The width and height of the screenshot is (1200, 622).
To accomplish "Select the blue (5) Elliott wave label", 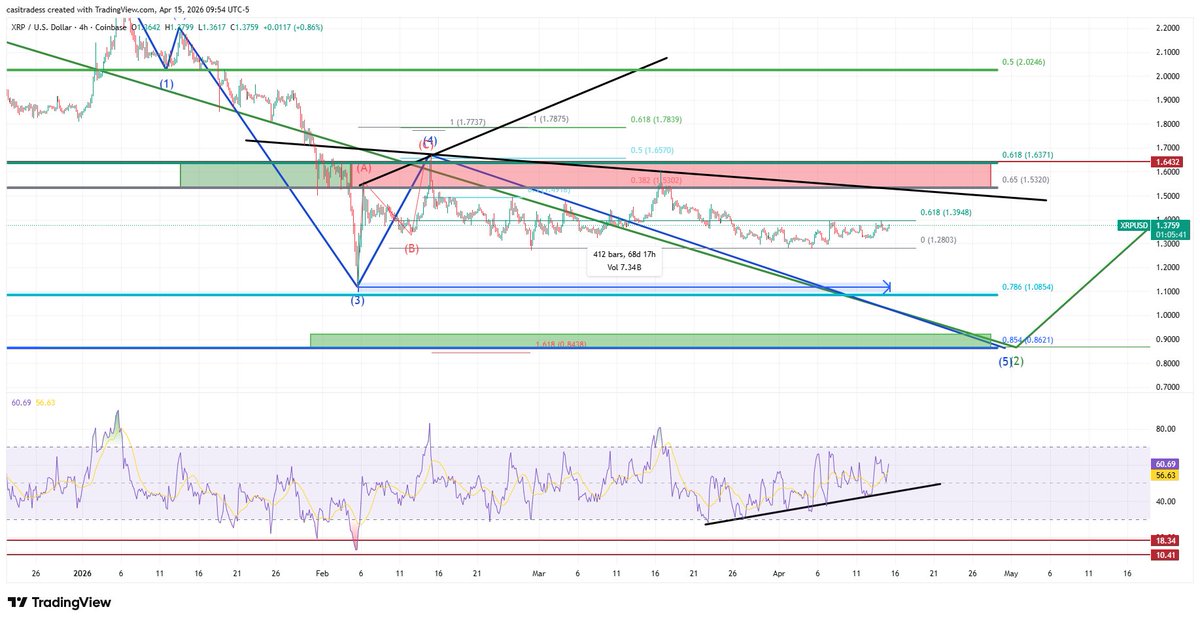I will pos(1005,361).
